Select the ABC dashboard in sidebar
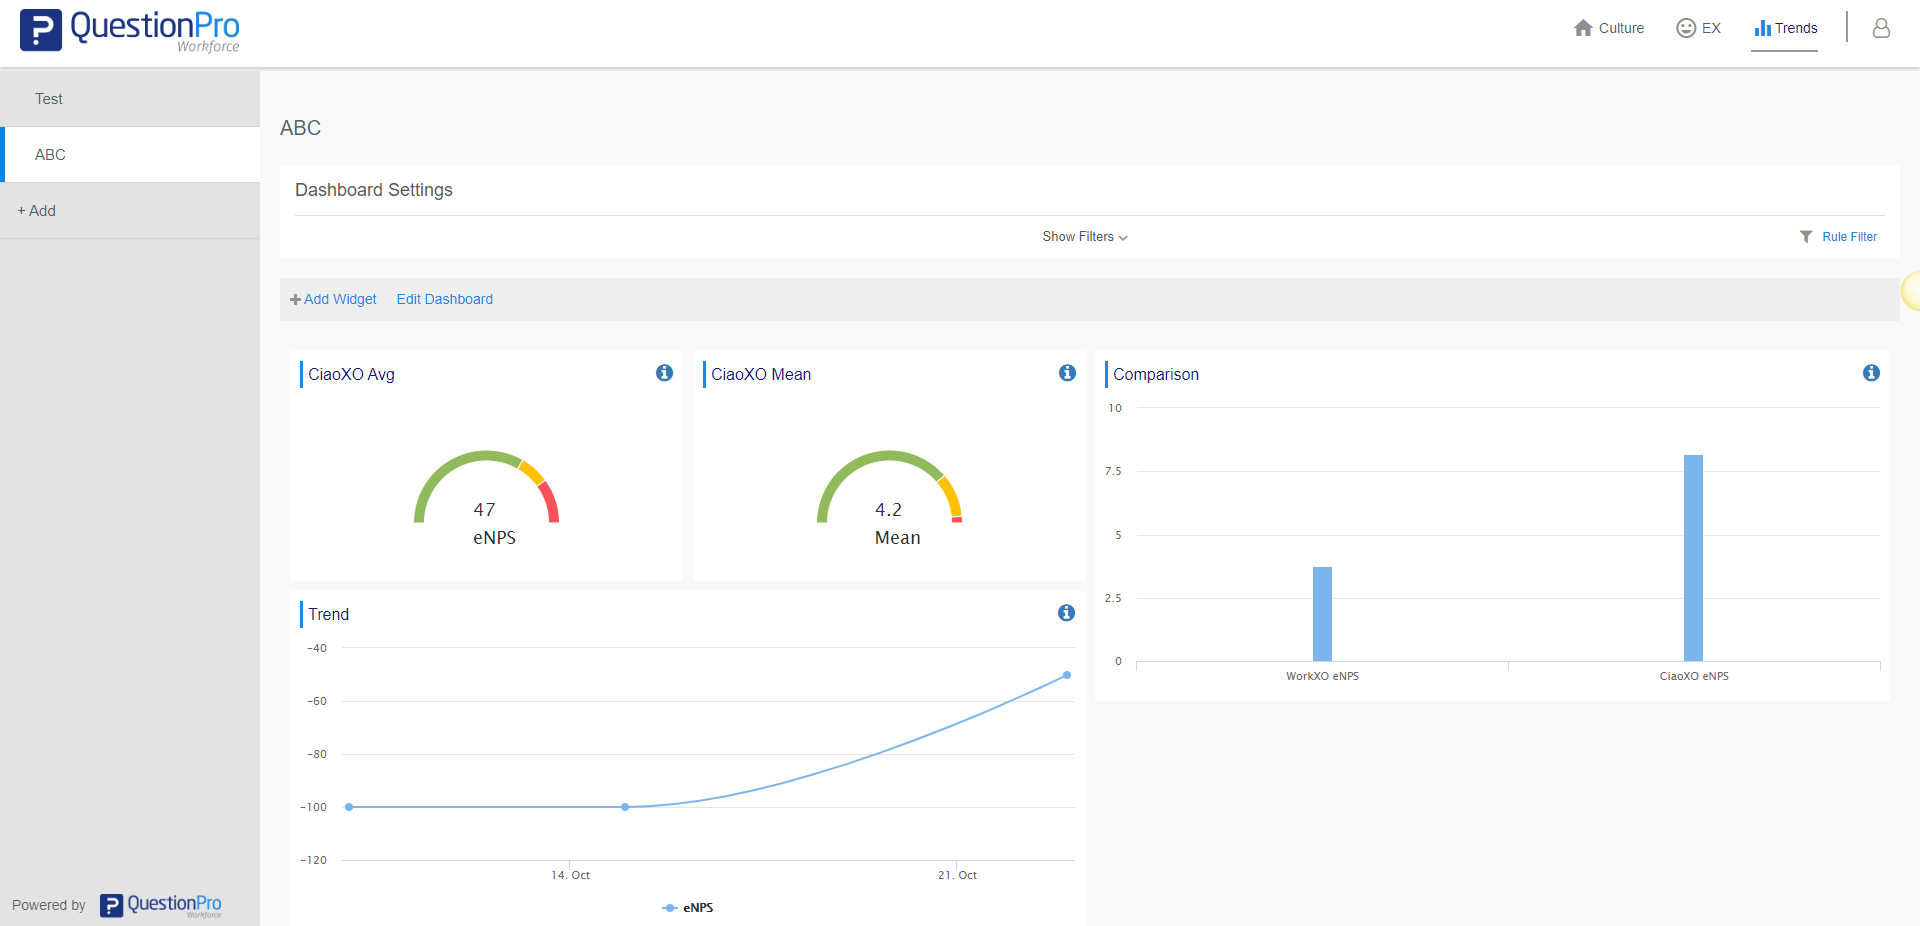1920x926 pixels. [50, 155]
